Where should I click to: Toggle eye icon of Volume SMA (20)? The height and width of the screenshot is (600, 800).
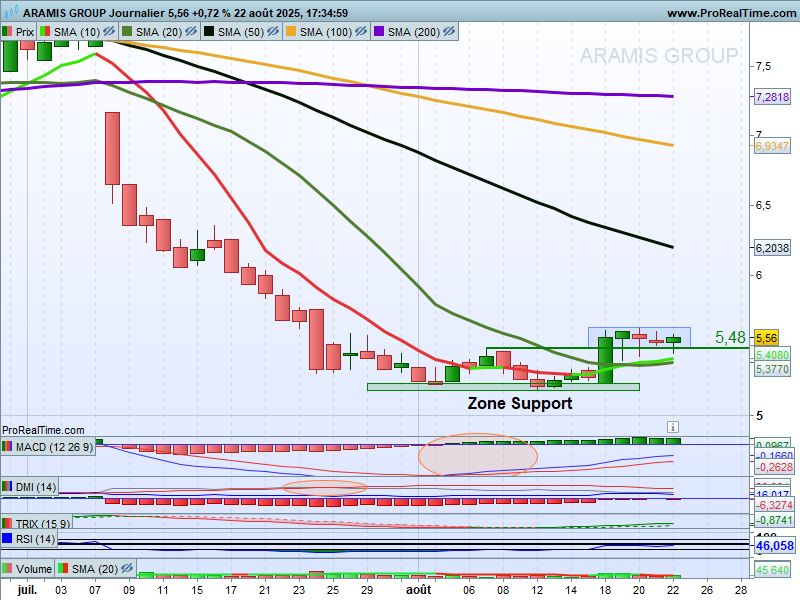pyautogui.click(x=127, y=568)
